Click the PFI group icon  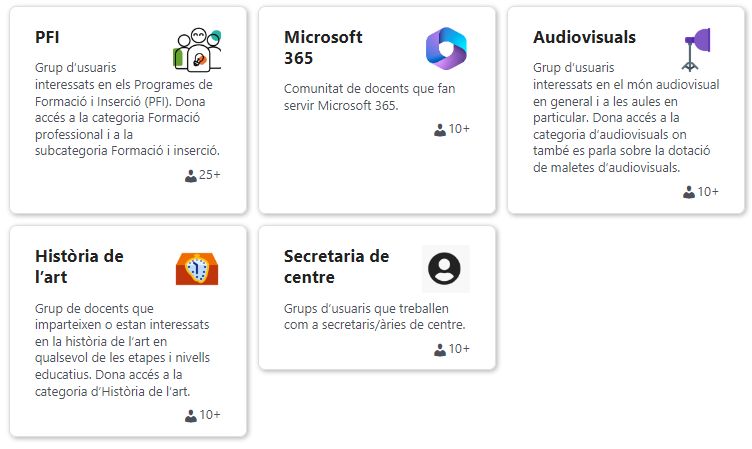click(197, 48)
